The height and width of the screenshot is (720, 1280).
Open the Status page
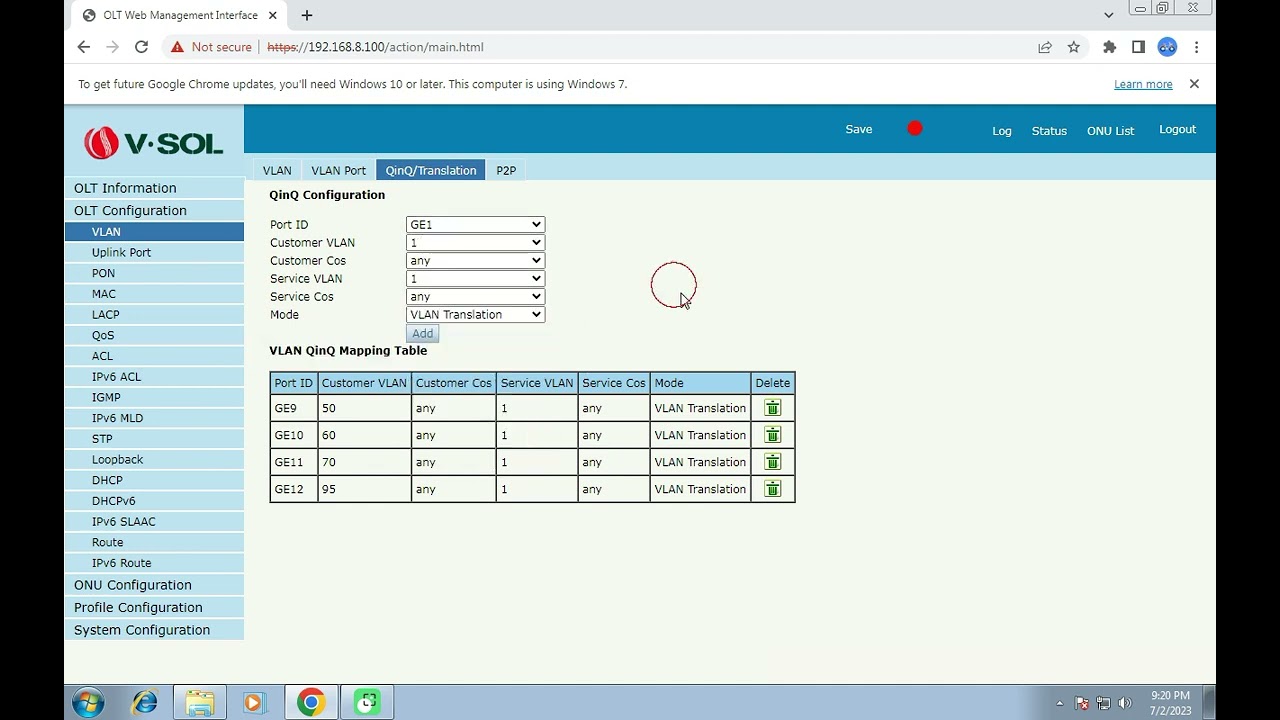(x=1049, y=131)
